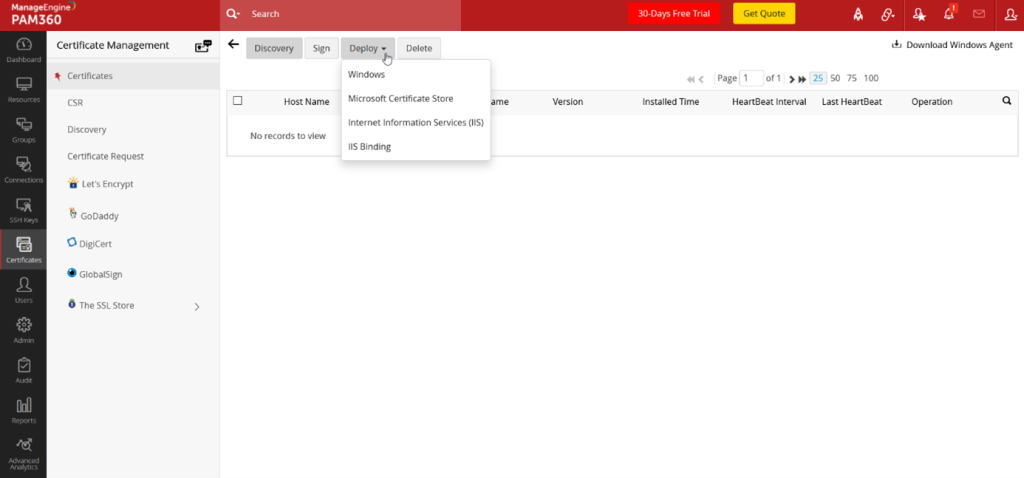The image size is (1024, 478).
Task: Select Internet Information Services (IIS) option
Action: coord(415,123)
